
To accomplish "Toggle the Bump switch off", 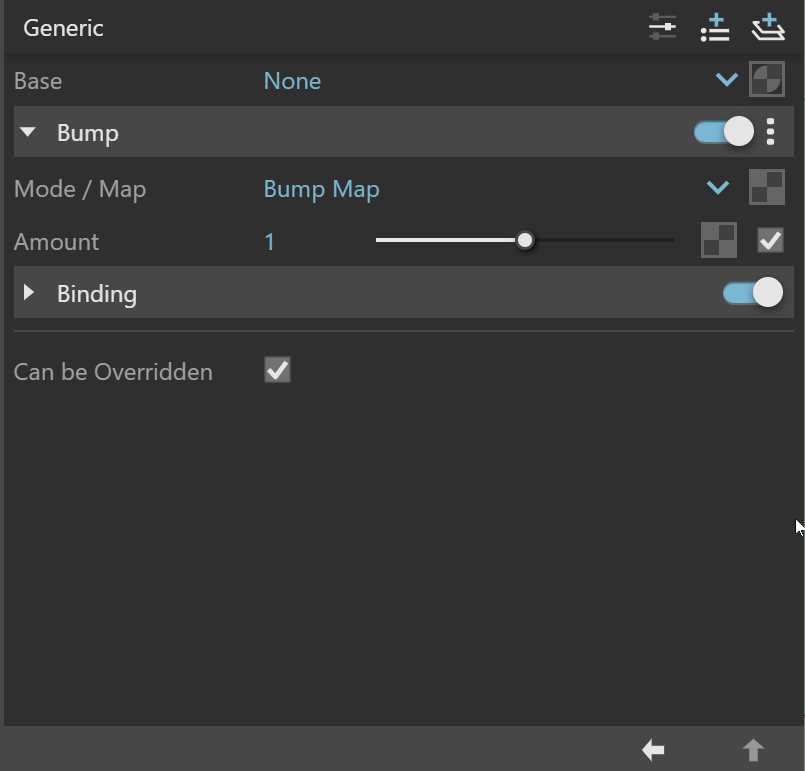I will pos(724,131).
